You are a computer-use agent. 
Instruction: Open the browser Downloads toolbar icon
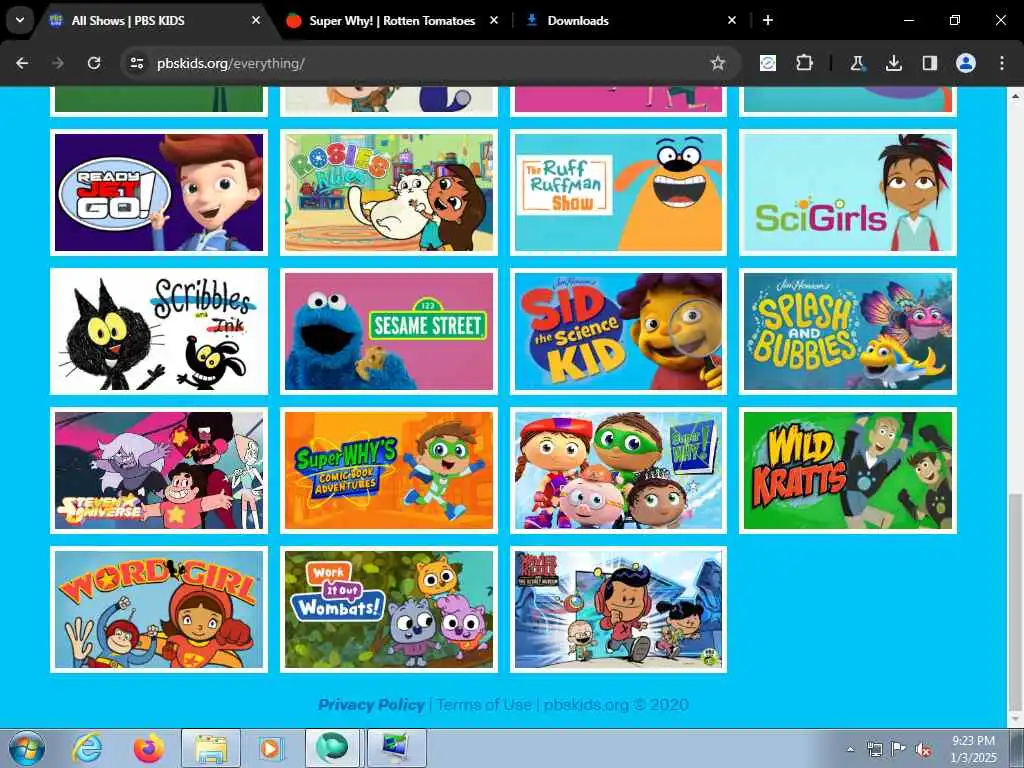[x=893, y=63]
